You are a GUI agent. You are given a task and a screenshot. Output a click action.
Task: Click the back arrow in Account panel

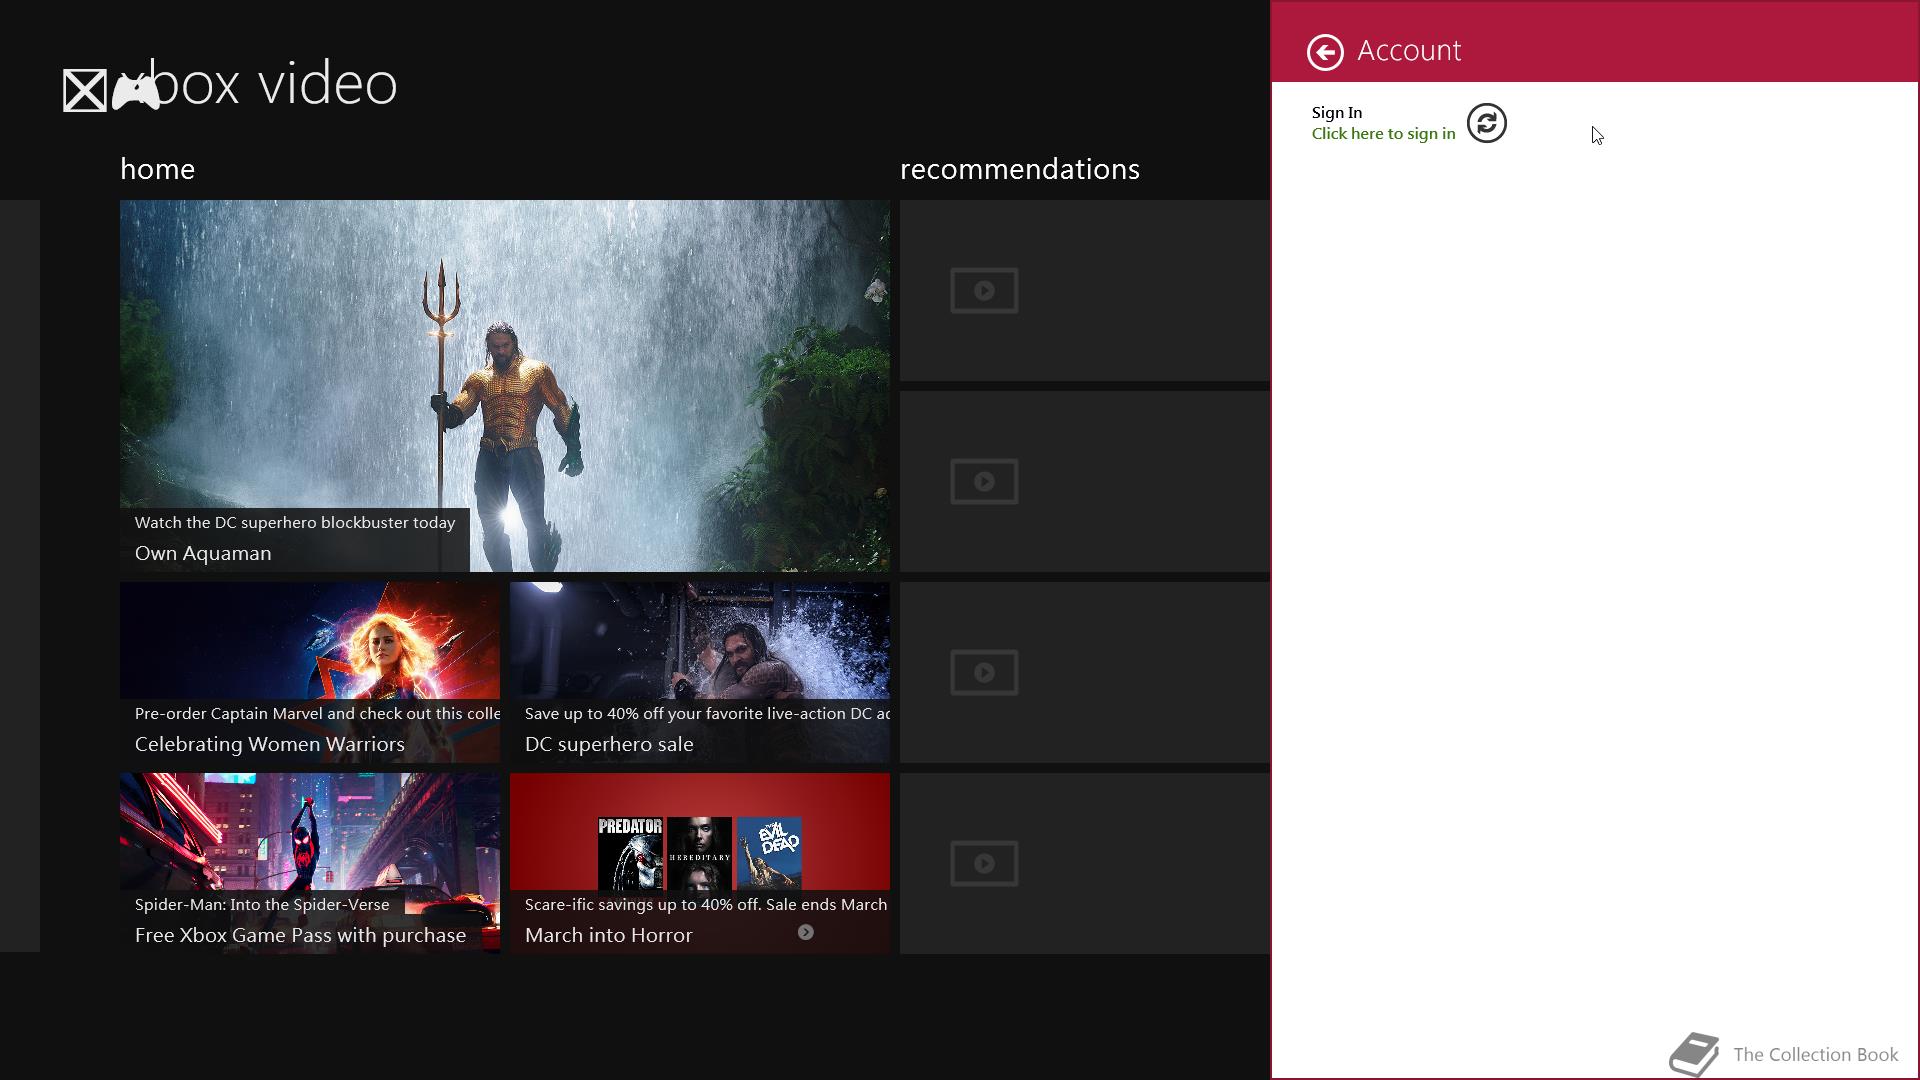(1325, 52)
